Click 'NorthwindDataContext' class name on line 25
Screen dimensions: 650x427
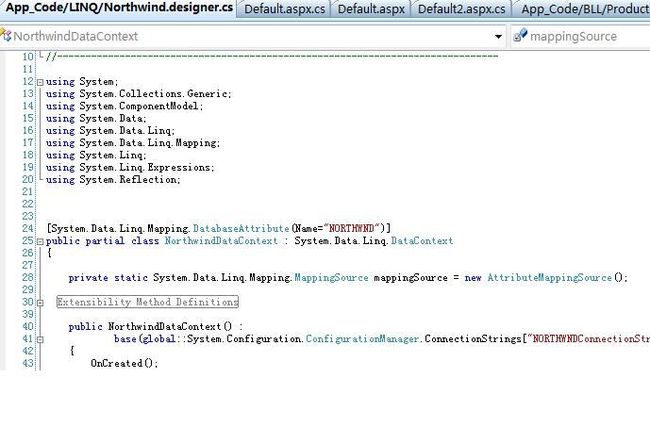[x=221, y=241]
